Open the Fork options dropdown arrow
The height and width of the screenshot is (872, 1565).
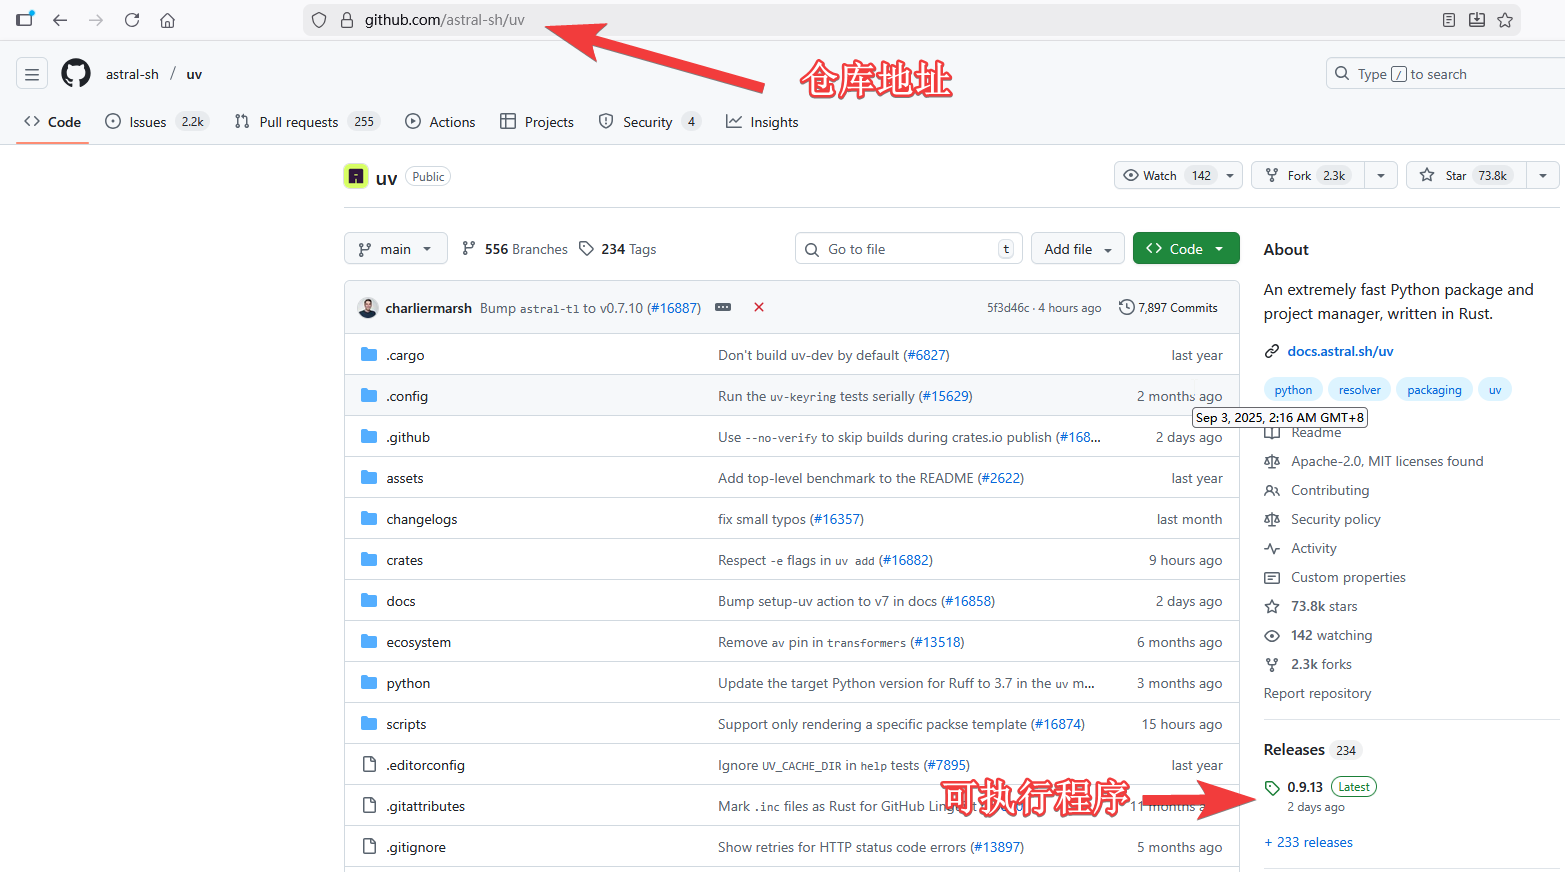(1381, 175)
